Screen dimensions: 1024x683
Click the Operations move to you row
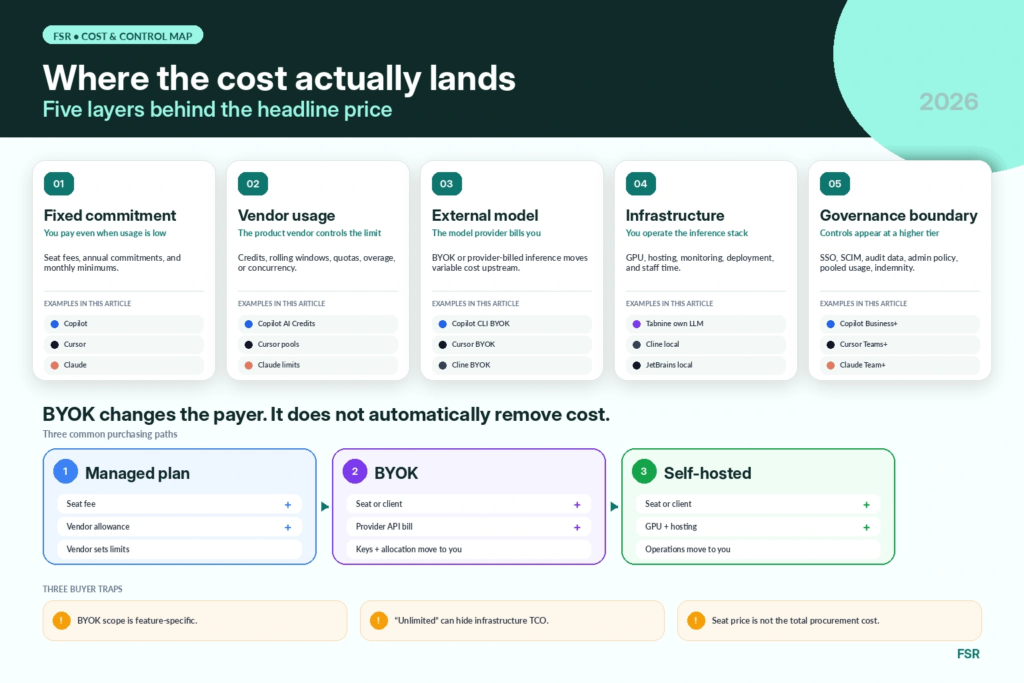pyautogui.click(x=758, y=549)
